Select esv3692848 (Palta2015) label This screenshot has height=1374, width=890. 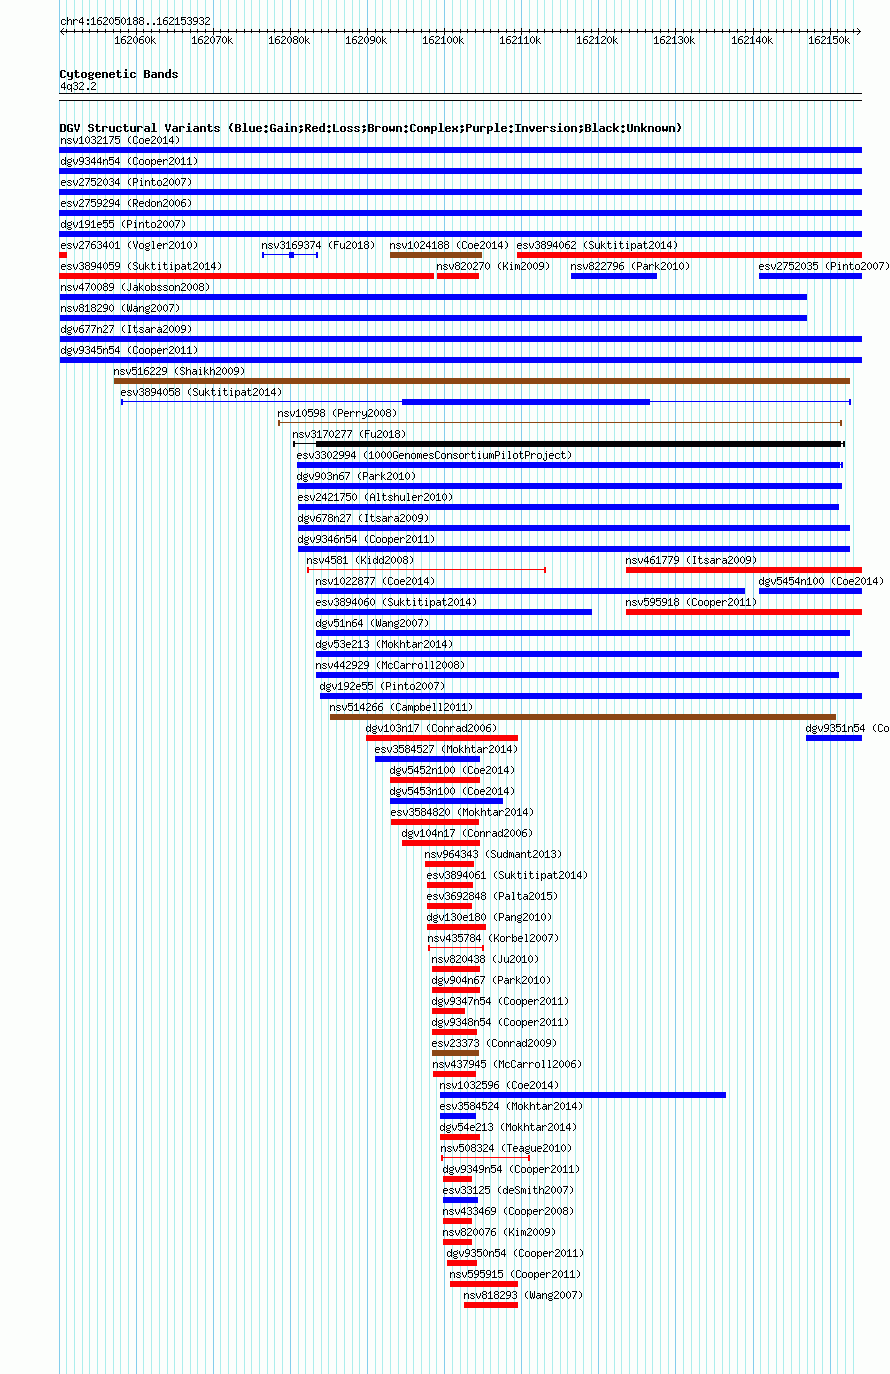click(x=492, y=896)
